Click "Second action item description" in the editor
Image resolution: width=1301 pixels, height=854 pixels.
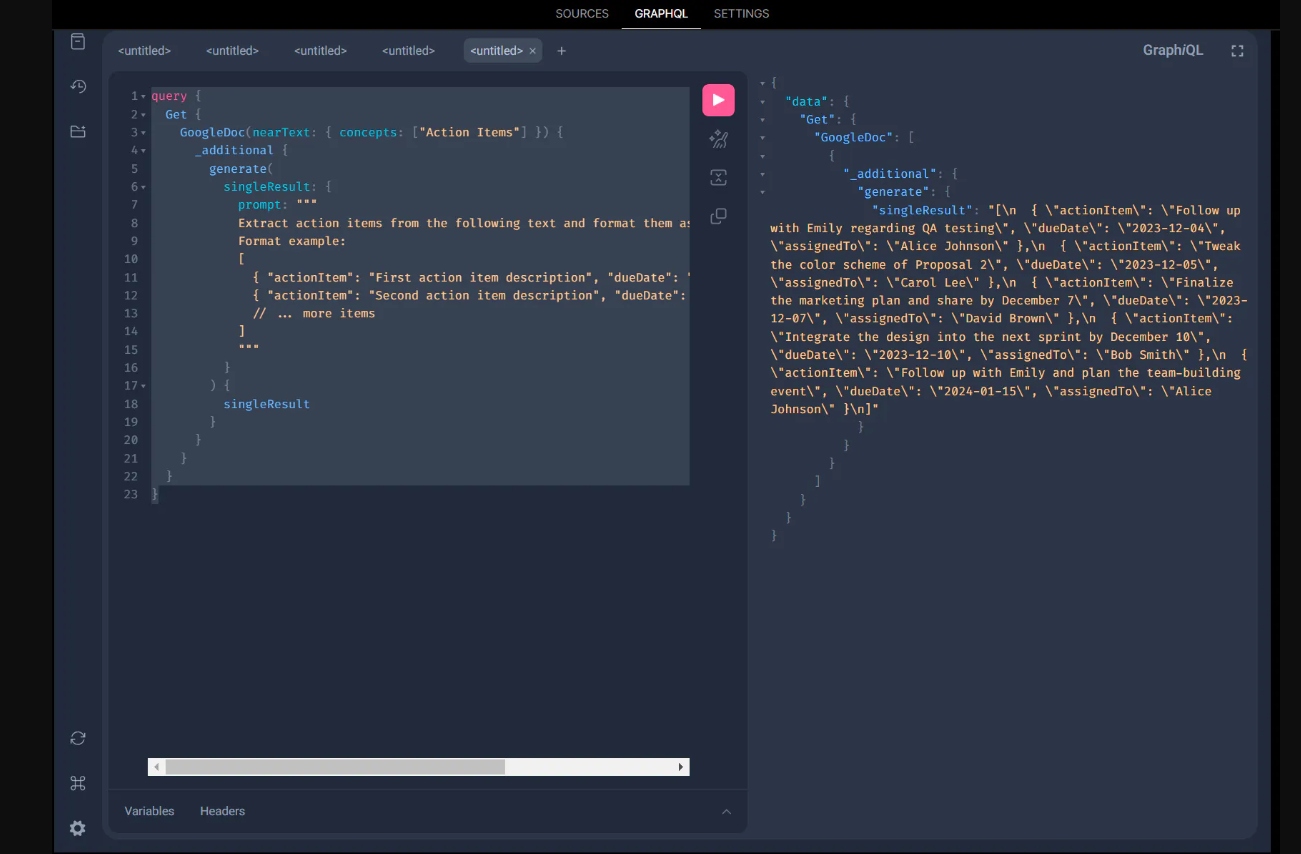482,295
